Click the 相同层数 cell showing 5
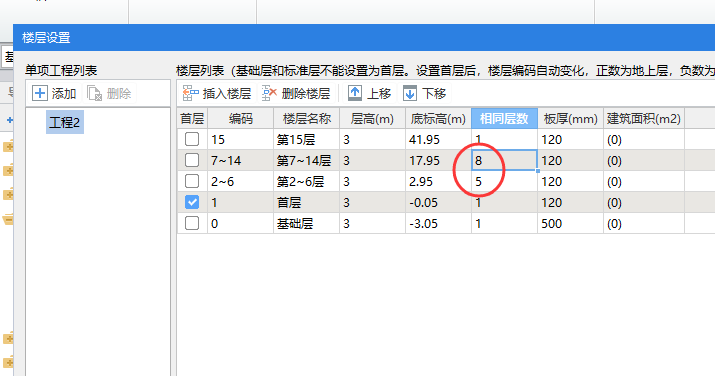The height and width of the screenshot is (376, 715). coord(504,181)
